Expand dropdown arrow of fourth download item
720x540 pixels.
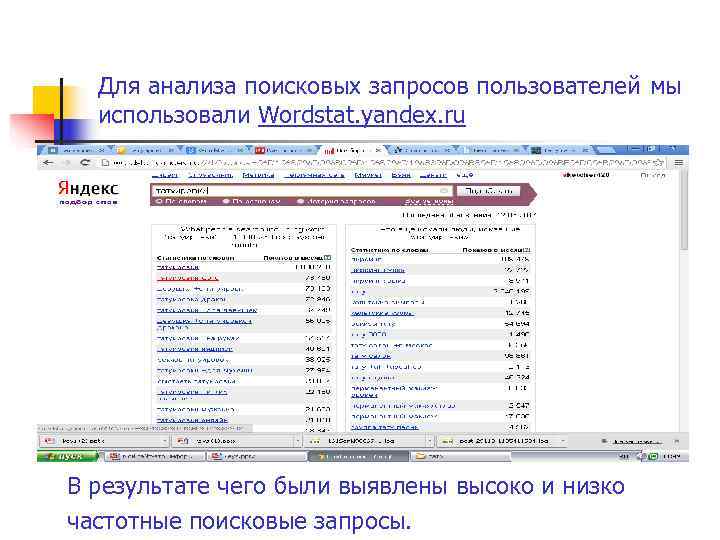(563, 441)
